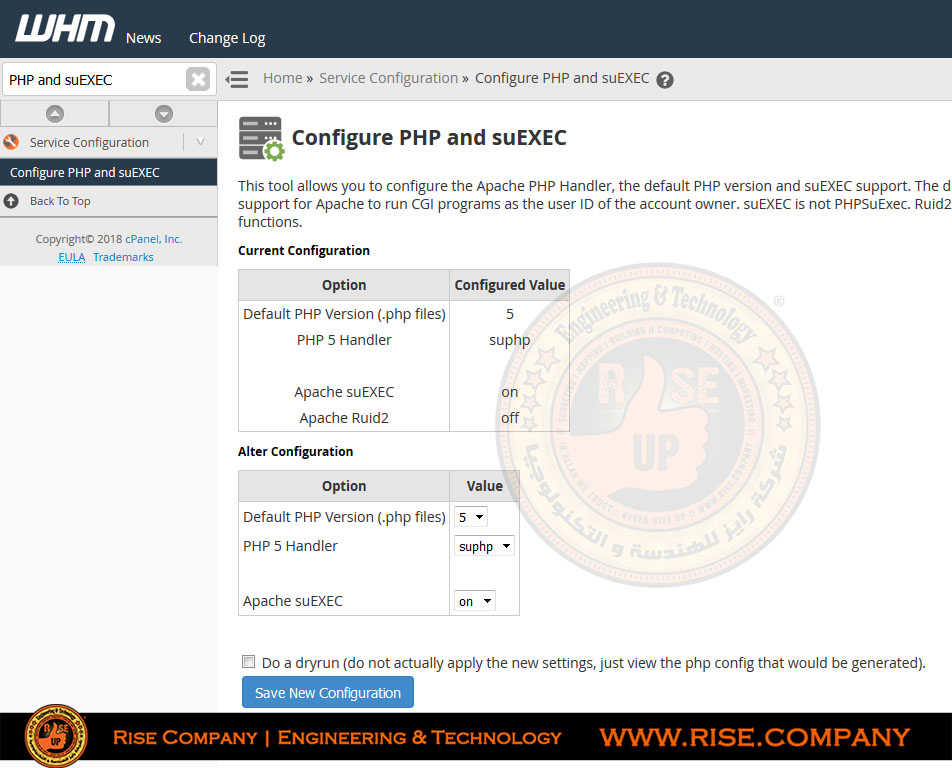Click the 'Option' header in Current Configuration

click(344, 285)
